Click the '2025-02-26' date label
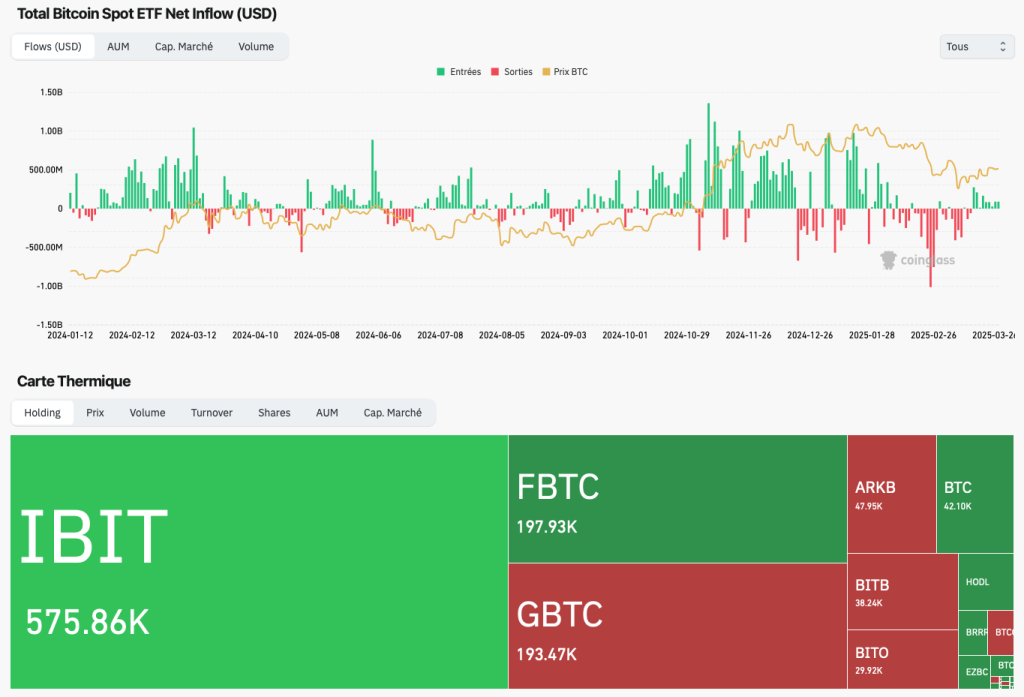The width and height of the screenshot is (1024, 697). coord(933,335)
